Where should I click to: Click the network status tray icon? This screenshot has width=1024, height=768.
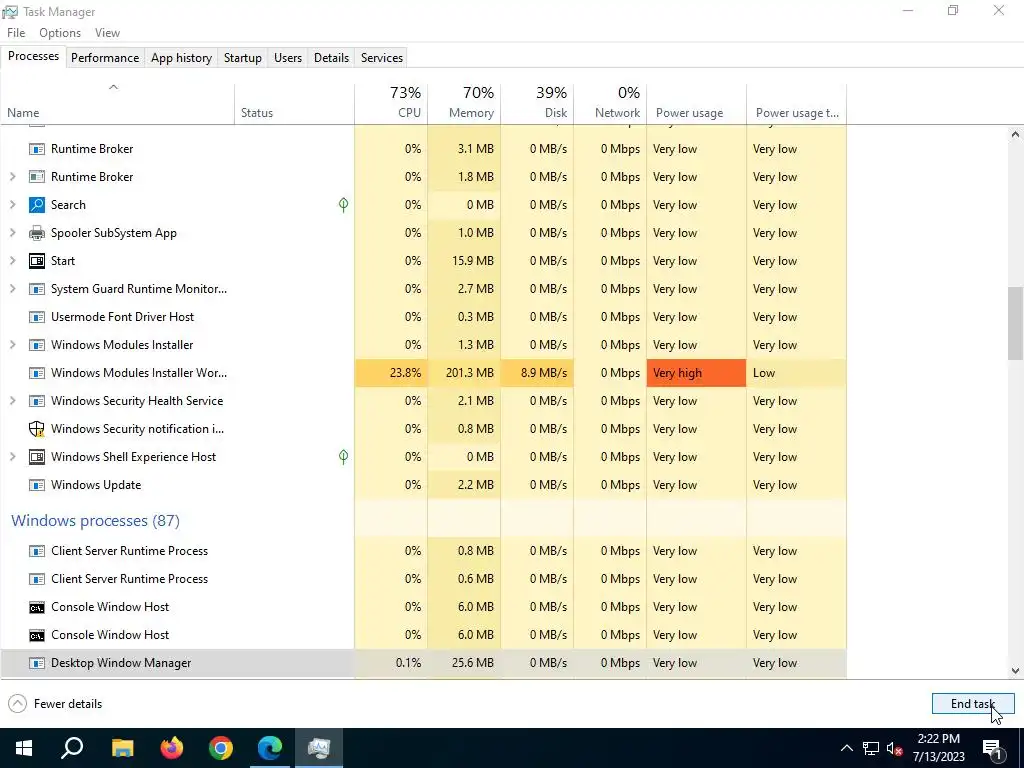click(x=871, y=748)
